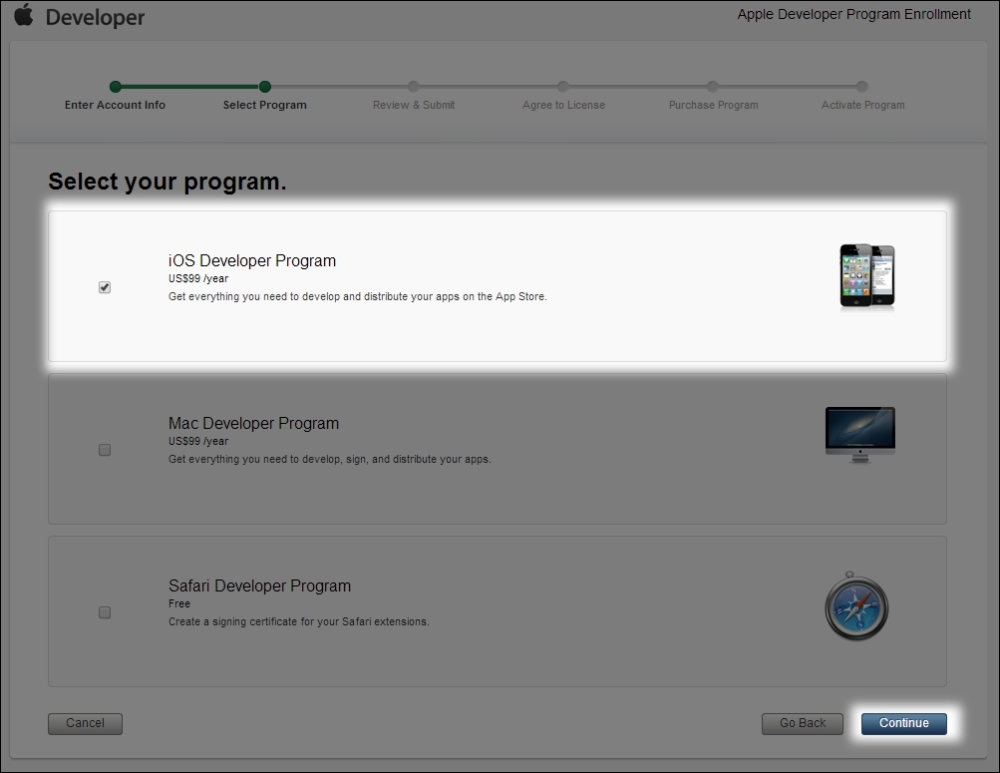
Task: Click the Review & Submit progress dot
Action: pyautogui.click(x=414, y=88)
